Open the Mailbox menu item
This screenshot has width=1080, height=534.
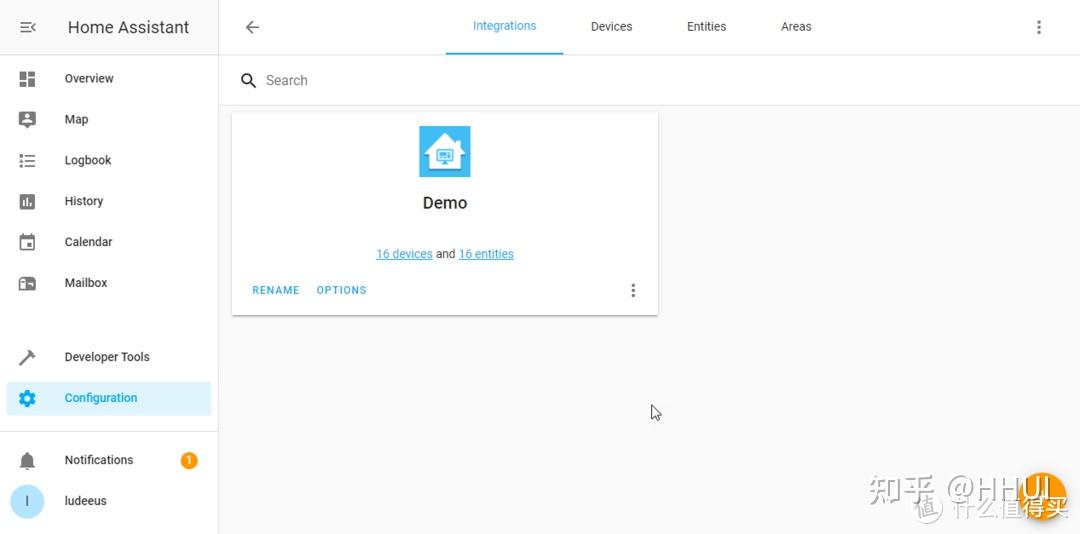(x=109, y=283)
